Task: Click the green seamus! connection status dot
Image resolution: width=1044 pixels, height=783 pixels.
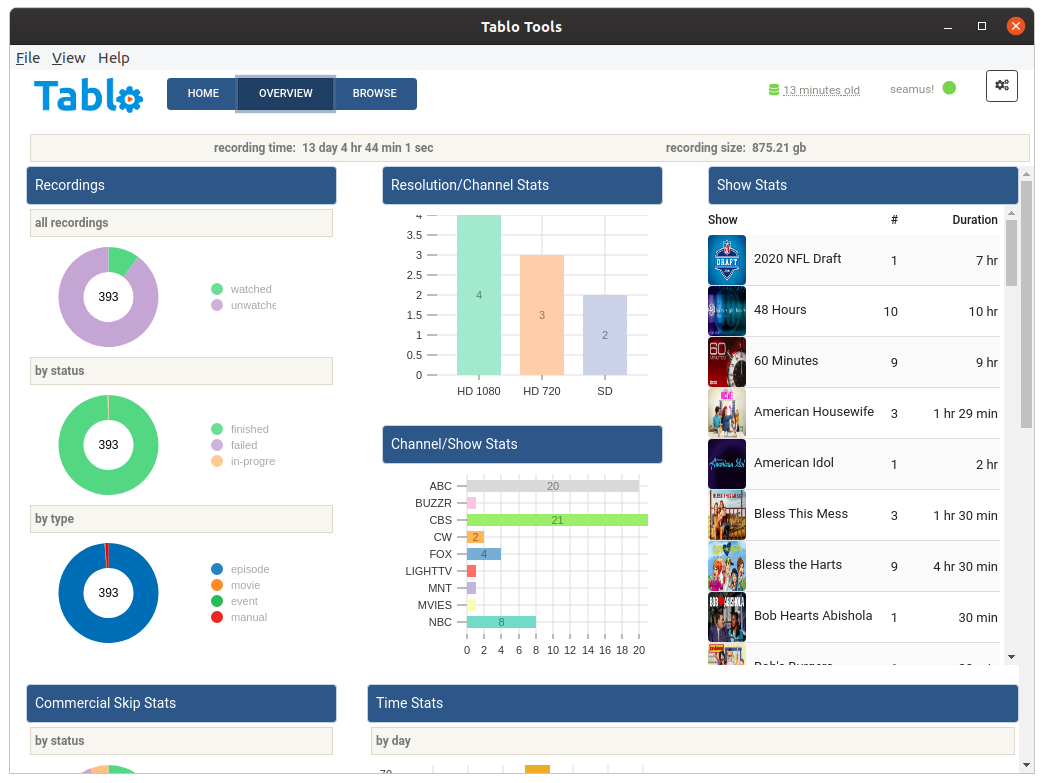Action: [x=949, y=89]
